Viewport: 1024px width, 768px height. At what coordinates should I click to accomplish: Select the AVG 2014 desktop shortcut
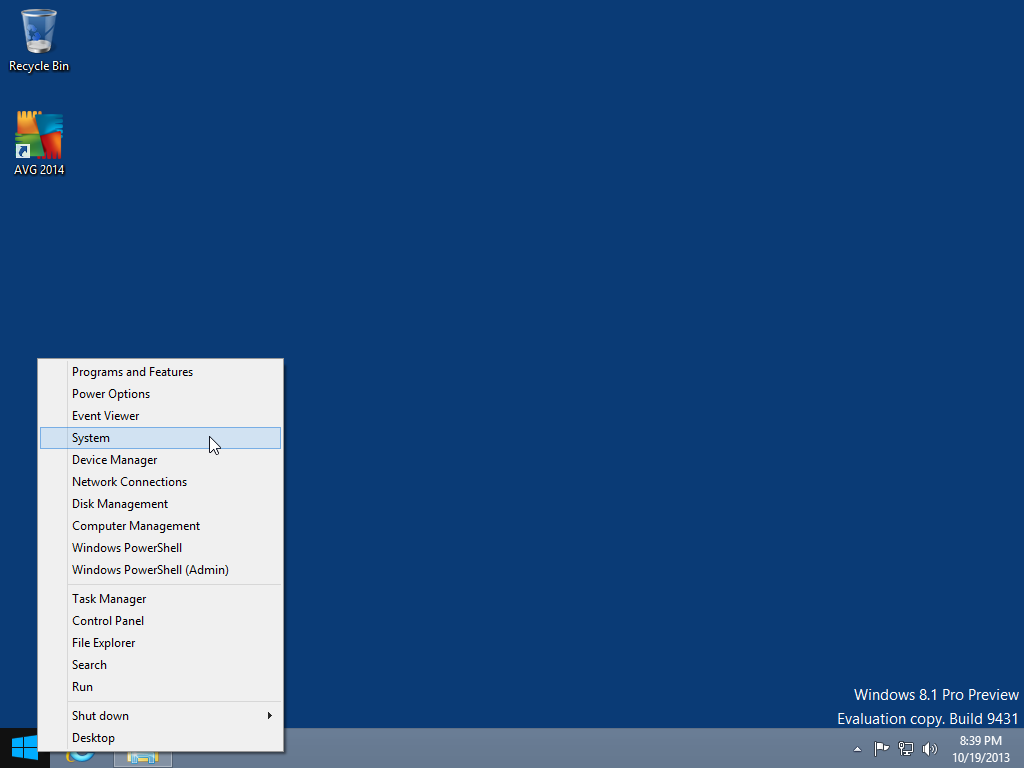point(39,143)
